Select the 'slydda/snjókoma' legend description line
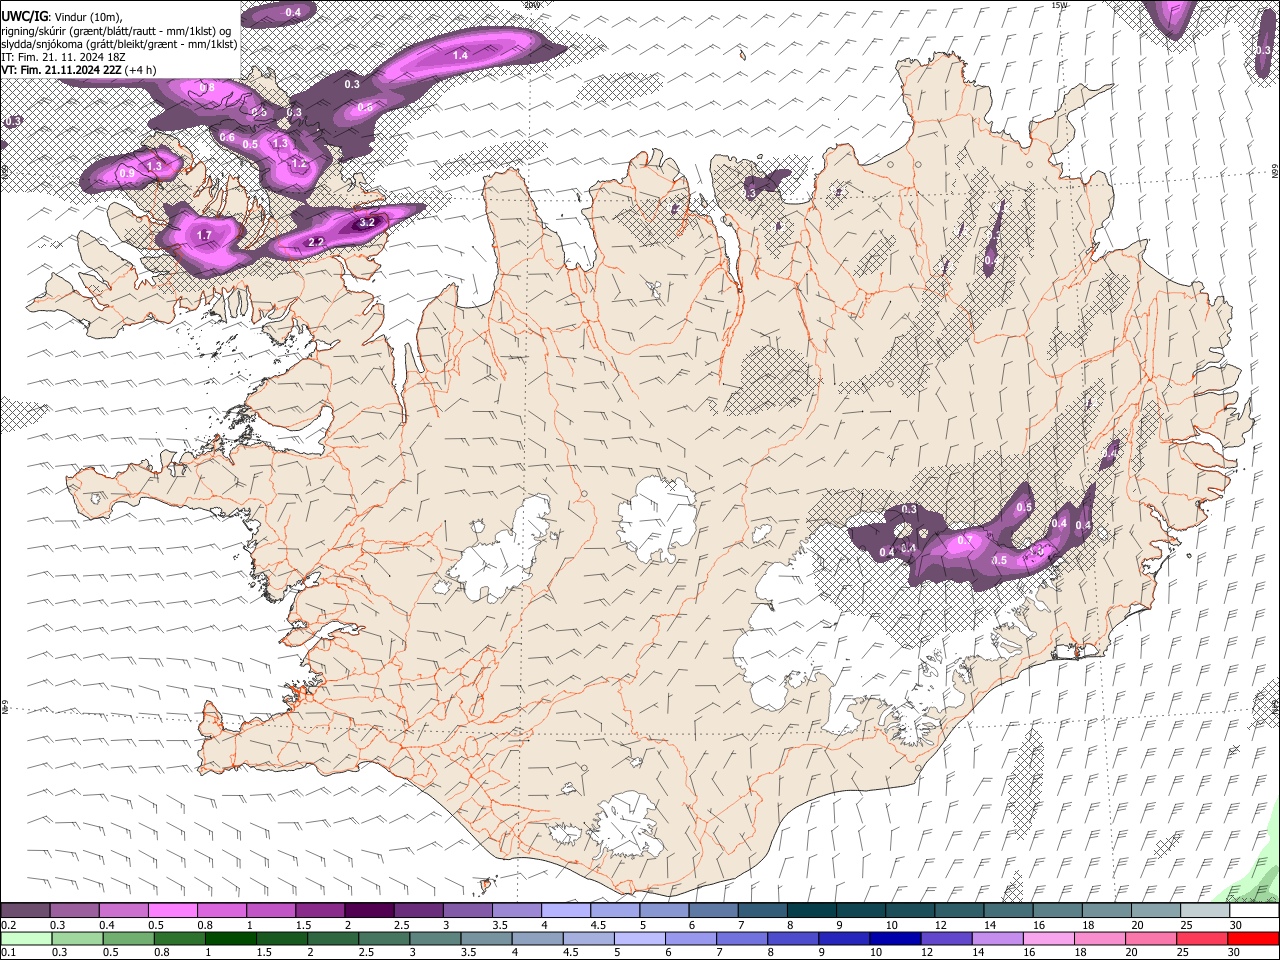1280x960 pixels. point(119,44)
